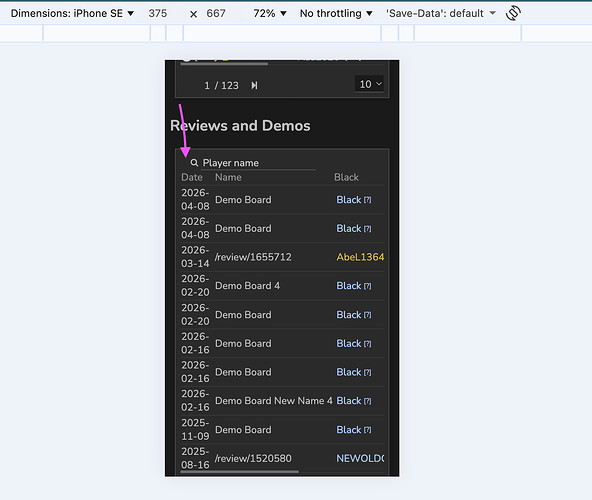Image resolution: width=592 pixels, height=500 pixels.
Task: Edit the viewport width field showing 375
Action: click(158, 13)
